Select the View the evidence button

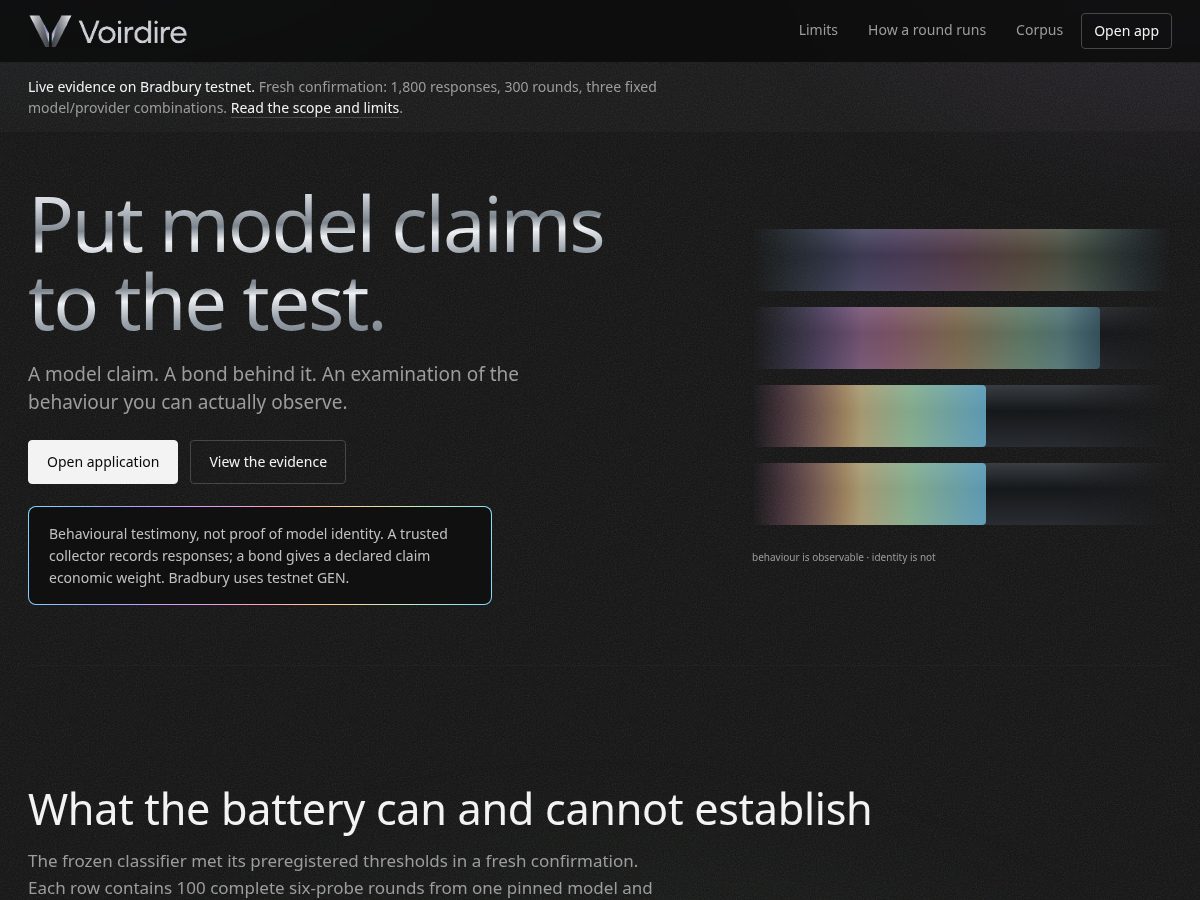[x=268, y=462]
